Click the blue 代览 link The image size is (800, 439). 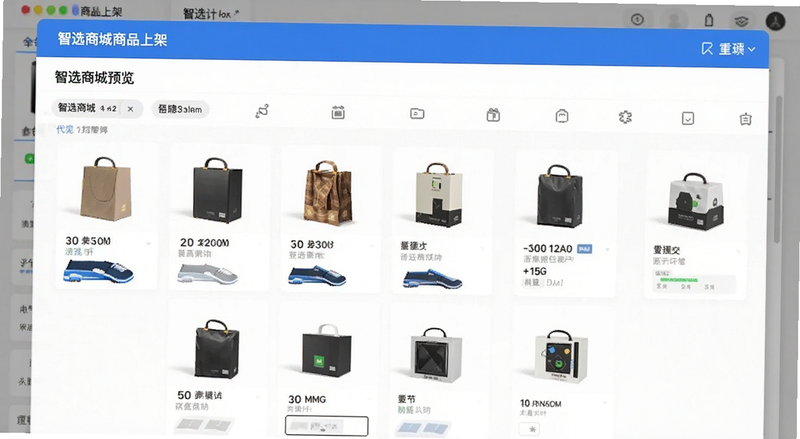tap(65, 129)
